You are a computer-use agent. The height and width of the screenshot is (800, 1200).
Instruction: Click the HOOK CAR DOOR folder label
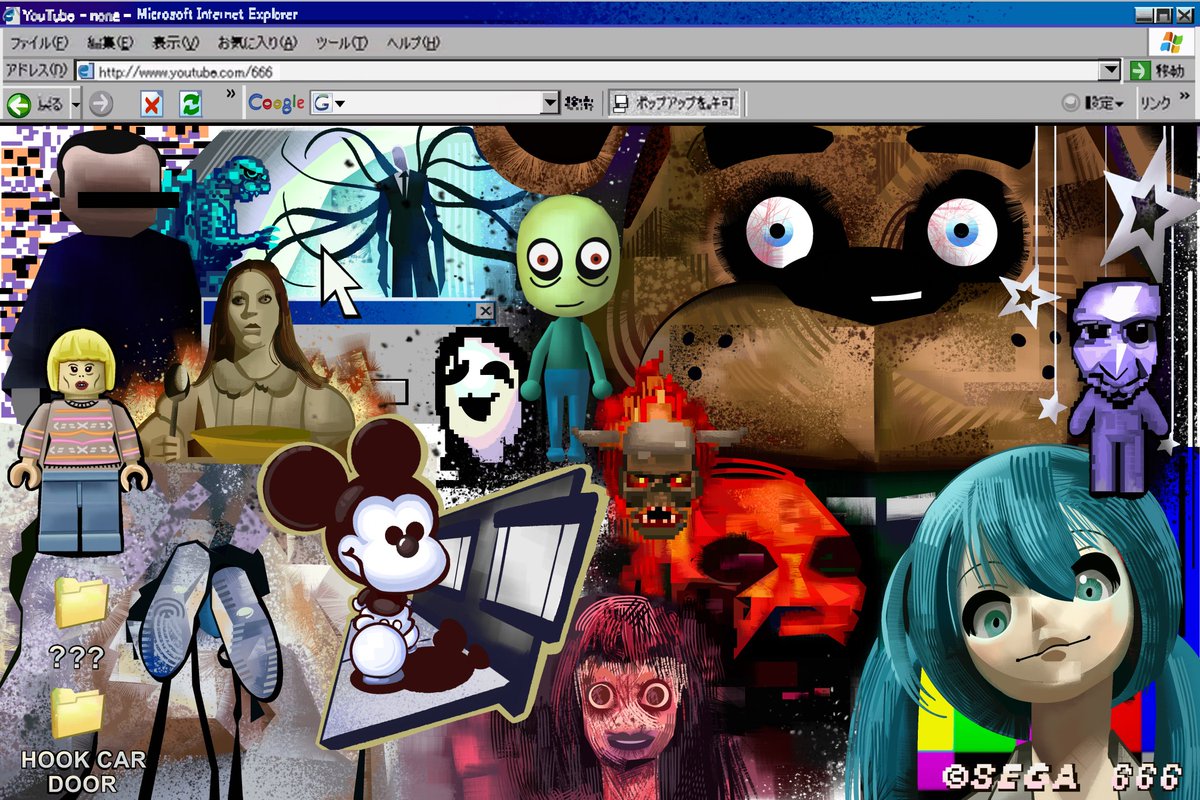(x=83, y=772)
